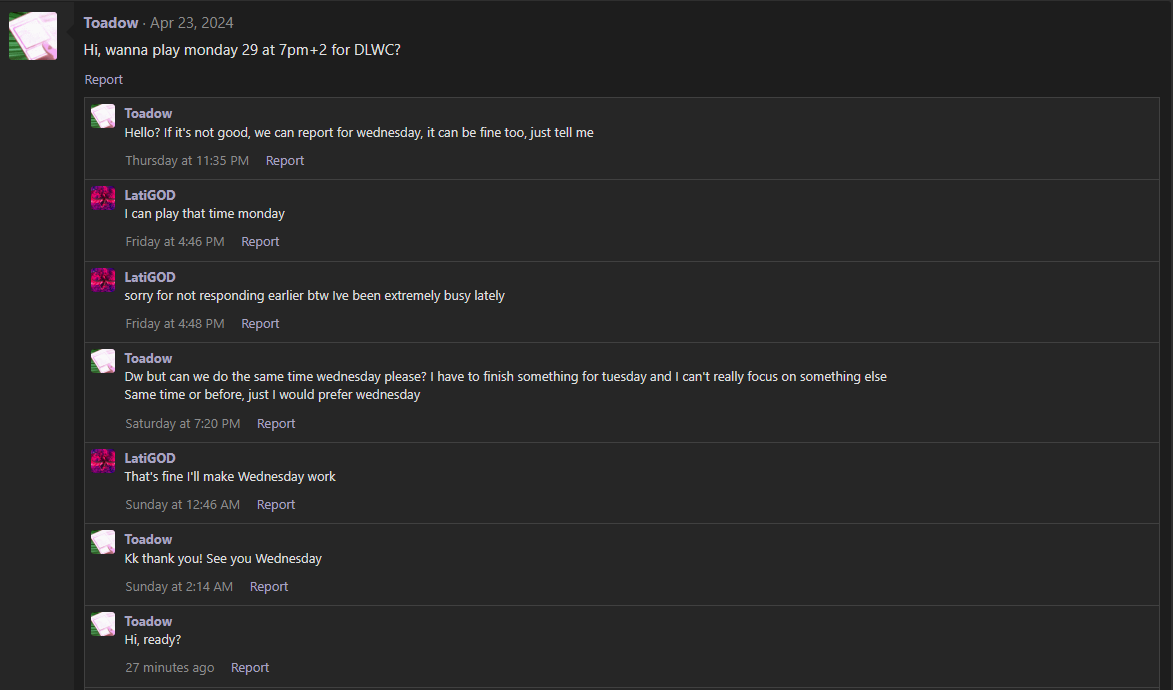This screenshot has height=690, width=1173.
Task: Report LatiGOD's reply from Friday at 4:46 PM
Action: (x=260, y=242)
